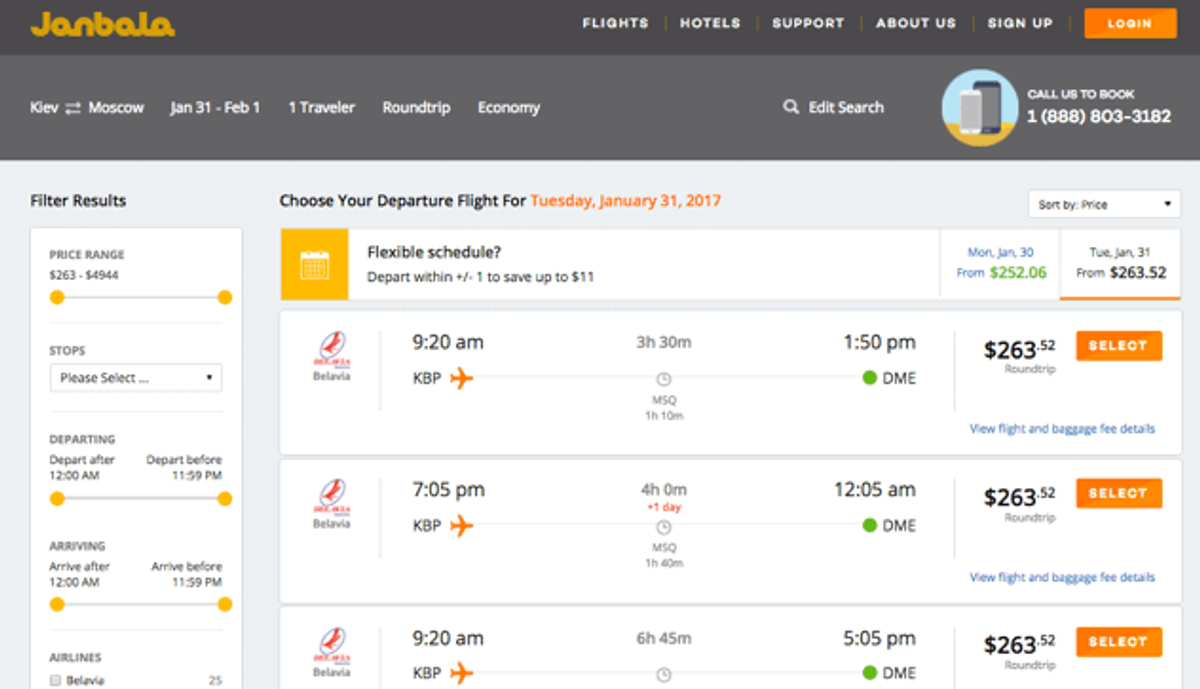View baggage fee details for the 3h 30m flight
The height and width of the screenshot is (689, 1200).
(1062, 429)
